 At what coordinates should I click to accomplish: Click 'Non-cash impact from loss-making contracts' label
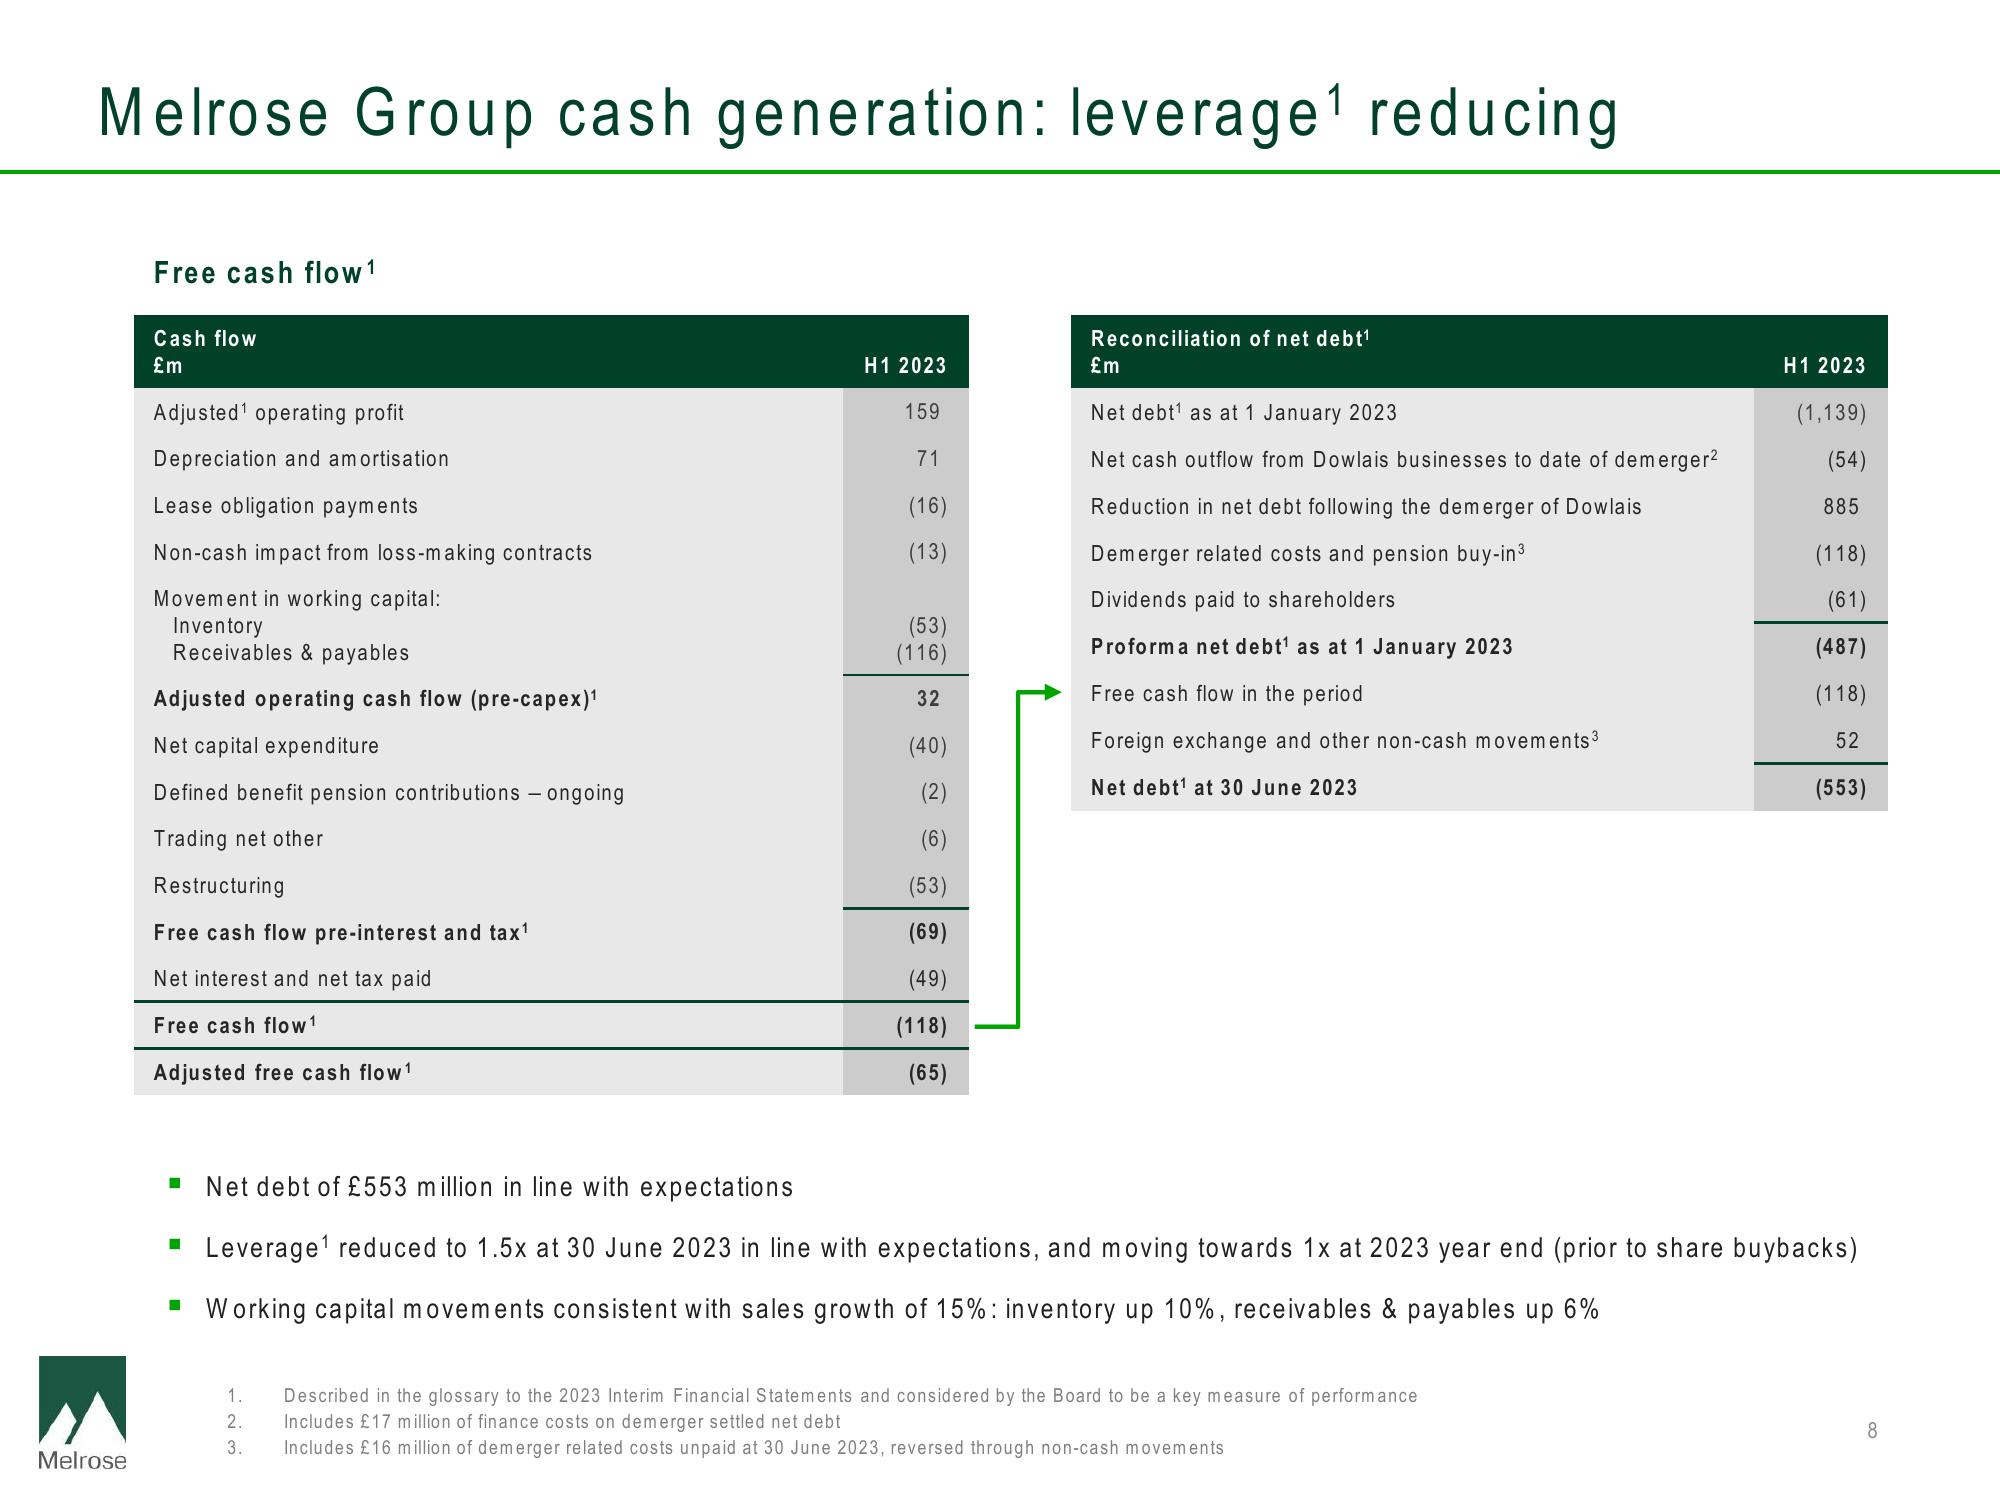(373, 552)
